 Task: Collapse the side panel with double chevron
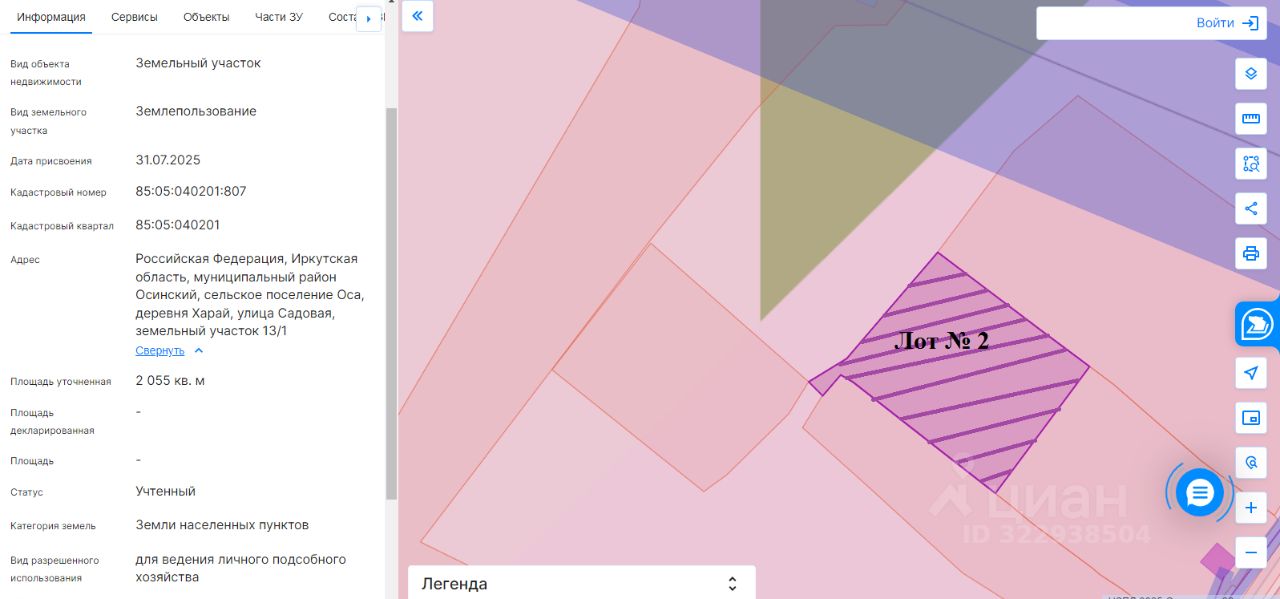pyautogui.click(x=417, y=16)
